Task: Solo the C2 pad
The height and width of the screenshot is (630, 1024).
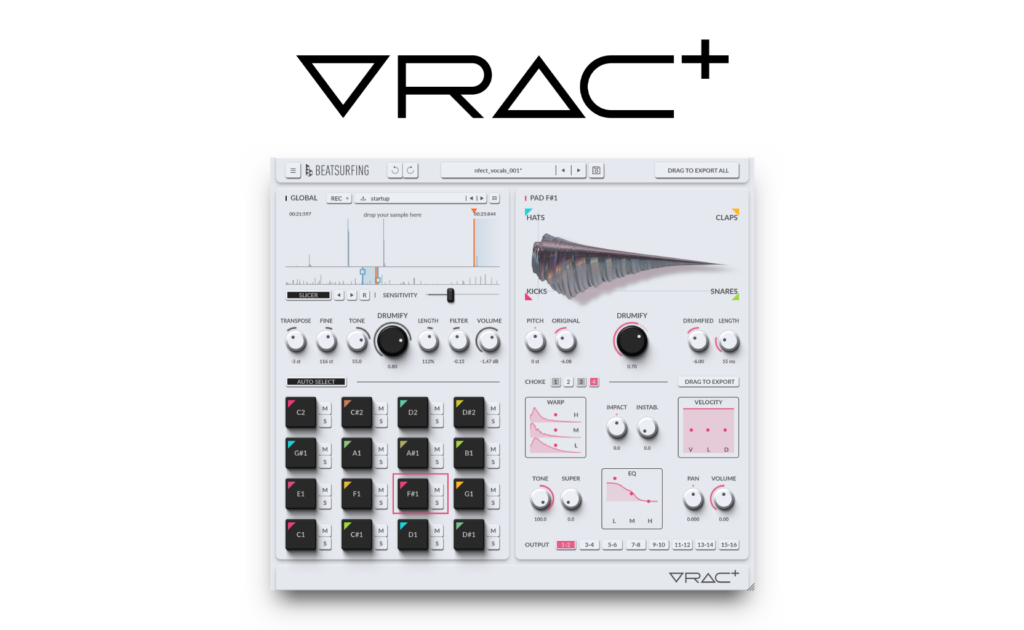Action: pos(325,422)
